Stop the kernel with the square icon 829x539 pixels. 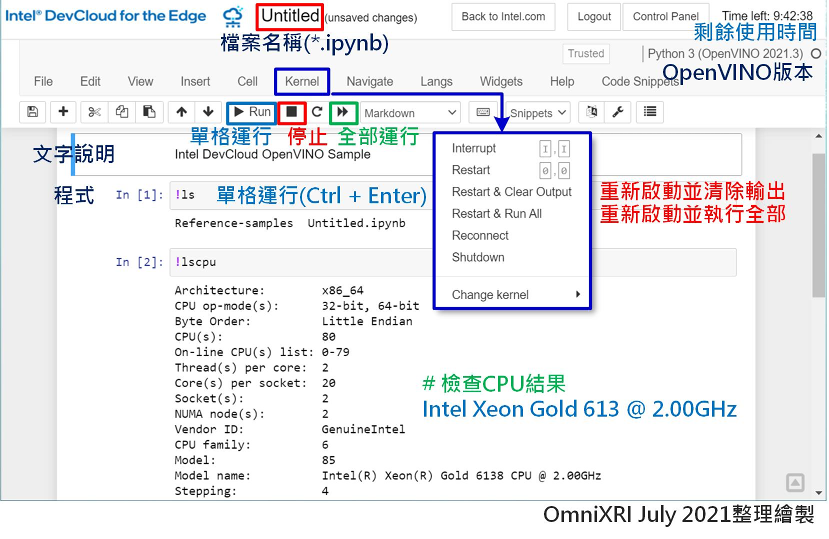pos(291,112)
